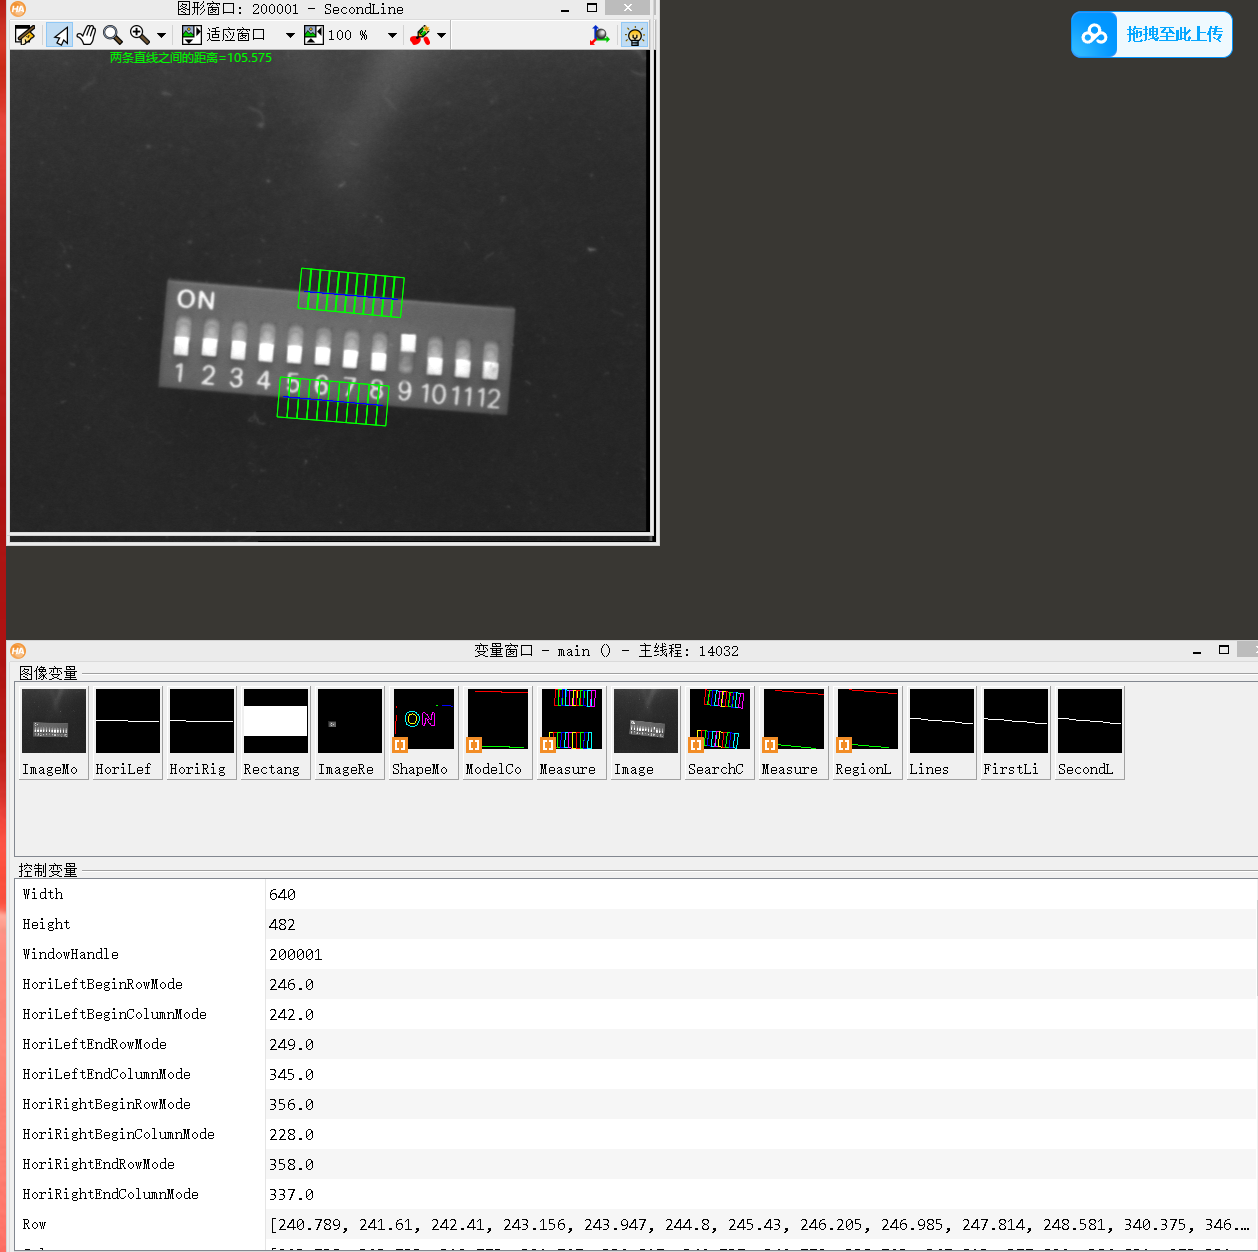Select the arrow pointer tool
The width and height of the screenshot is (1258, 1252).
pos(61,35)
